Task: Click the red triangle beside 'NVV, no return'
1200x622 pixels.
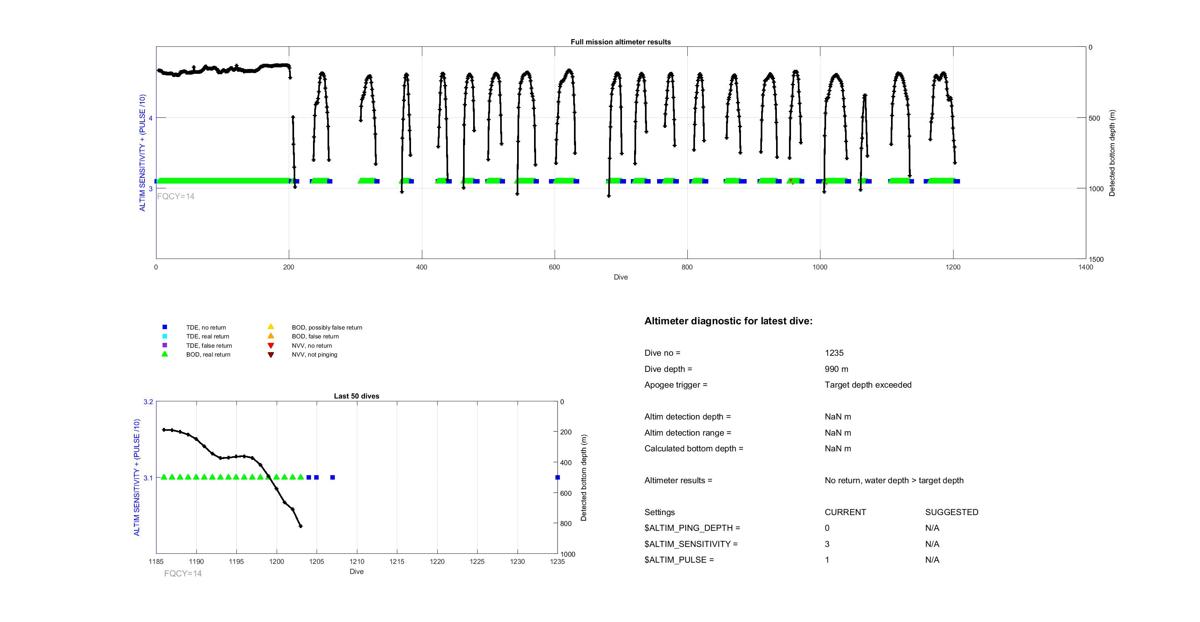Action: [270, 345]
